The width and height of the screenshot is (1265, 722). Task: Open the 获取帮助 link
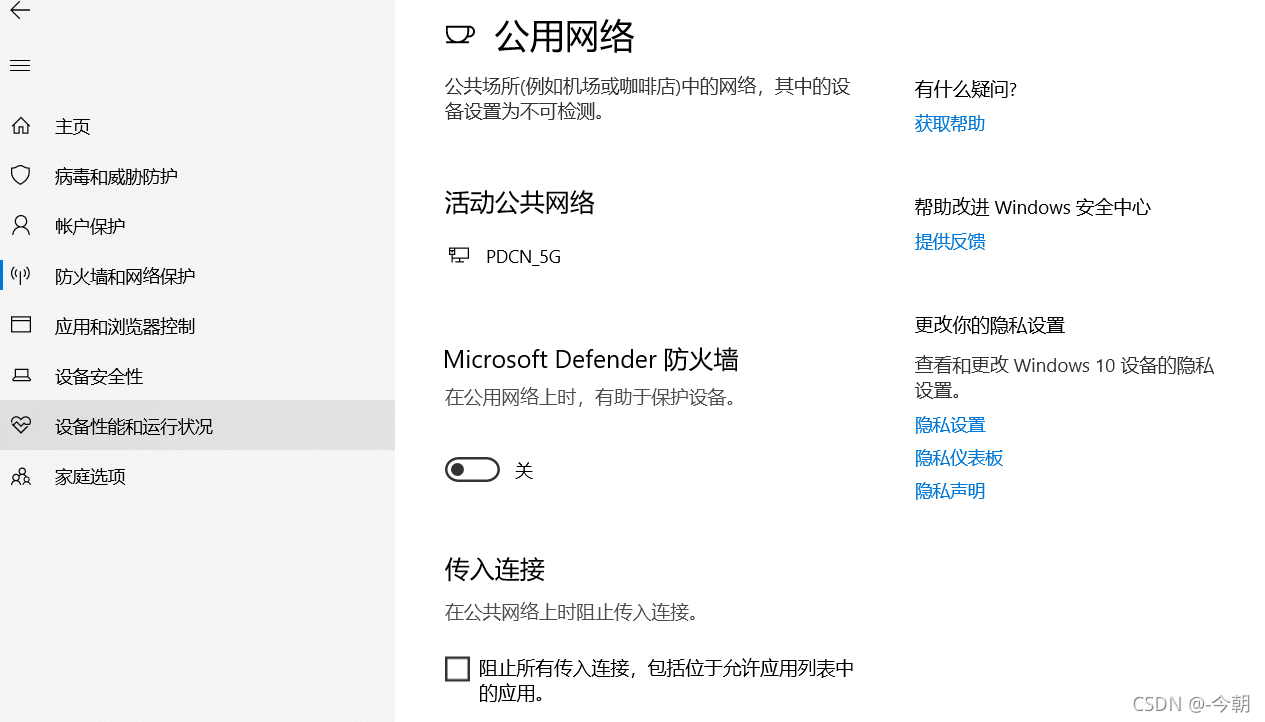[x=950, y=124]
